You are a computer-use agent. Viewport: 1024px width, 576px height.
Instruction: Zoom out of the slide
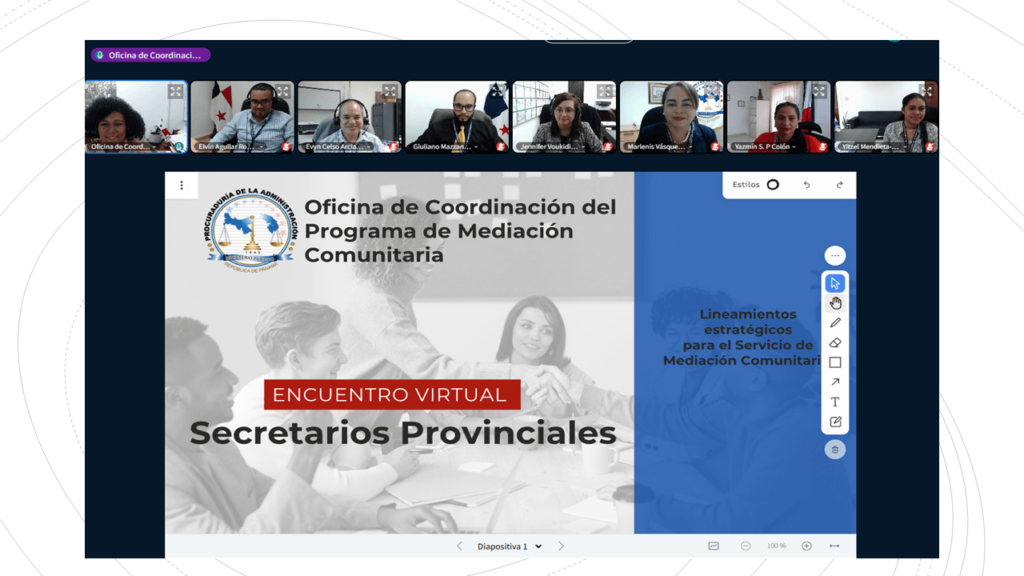[745, 546]
